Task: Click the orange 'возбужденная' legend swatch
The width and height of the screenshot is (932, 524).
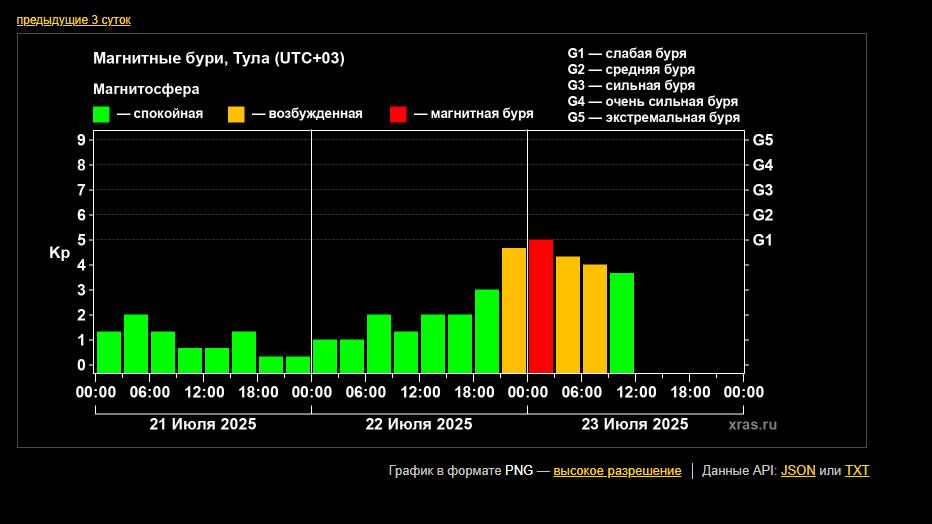Action: [x=236, y=114]
